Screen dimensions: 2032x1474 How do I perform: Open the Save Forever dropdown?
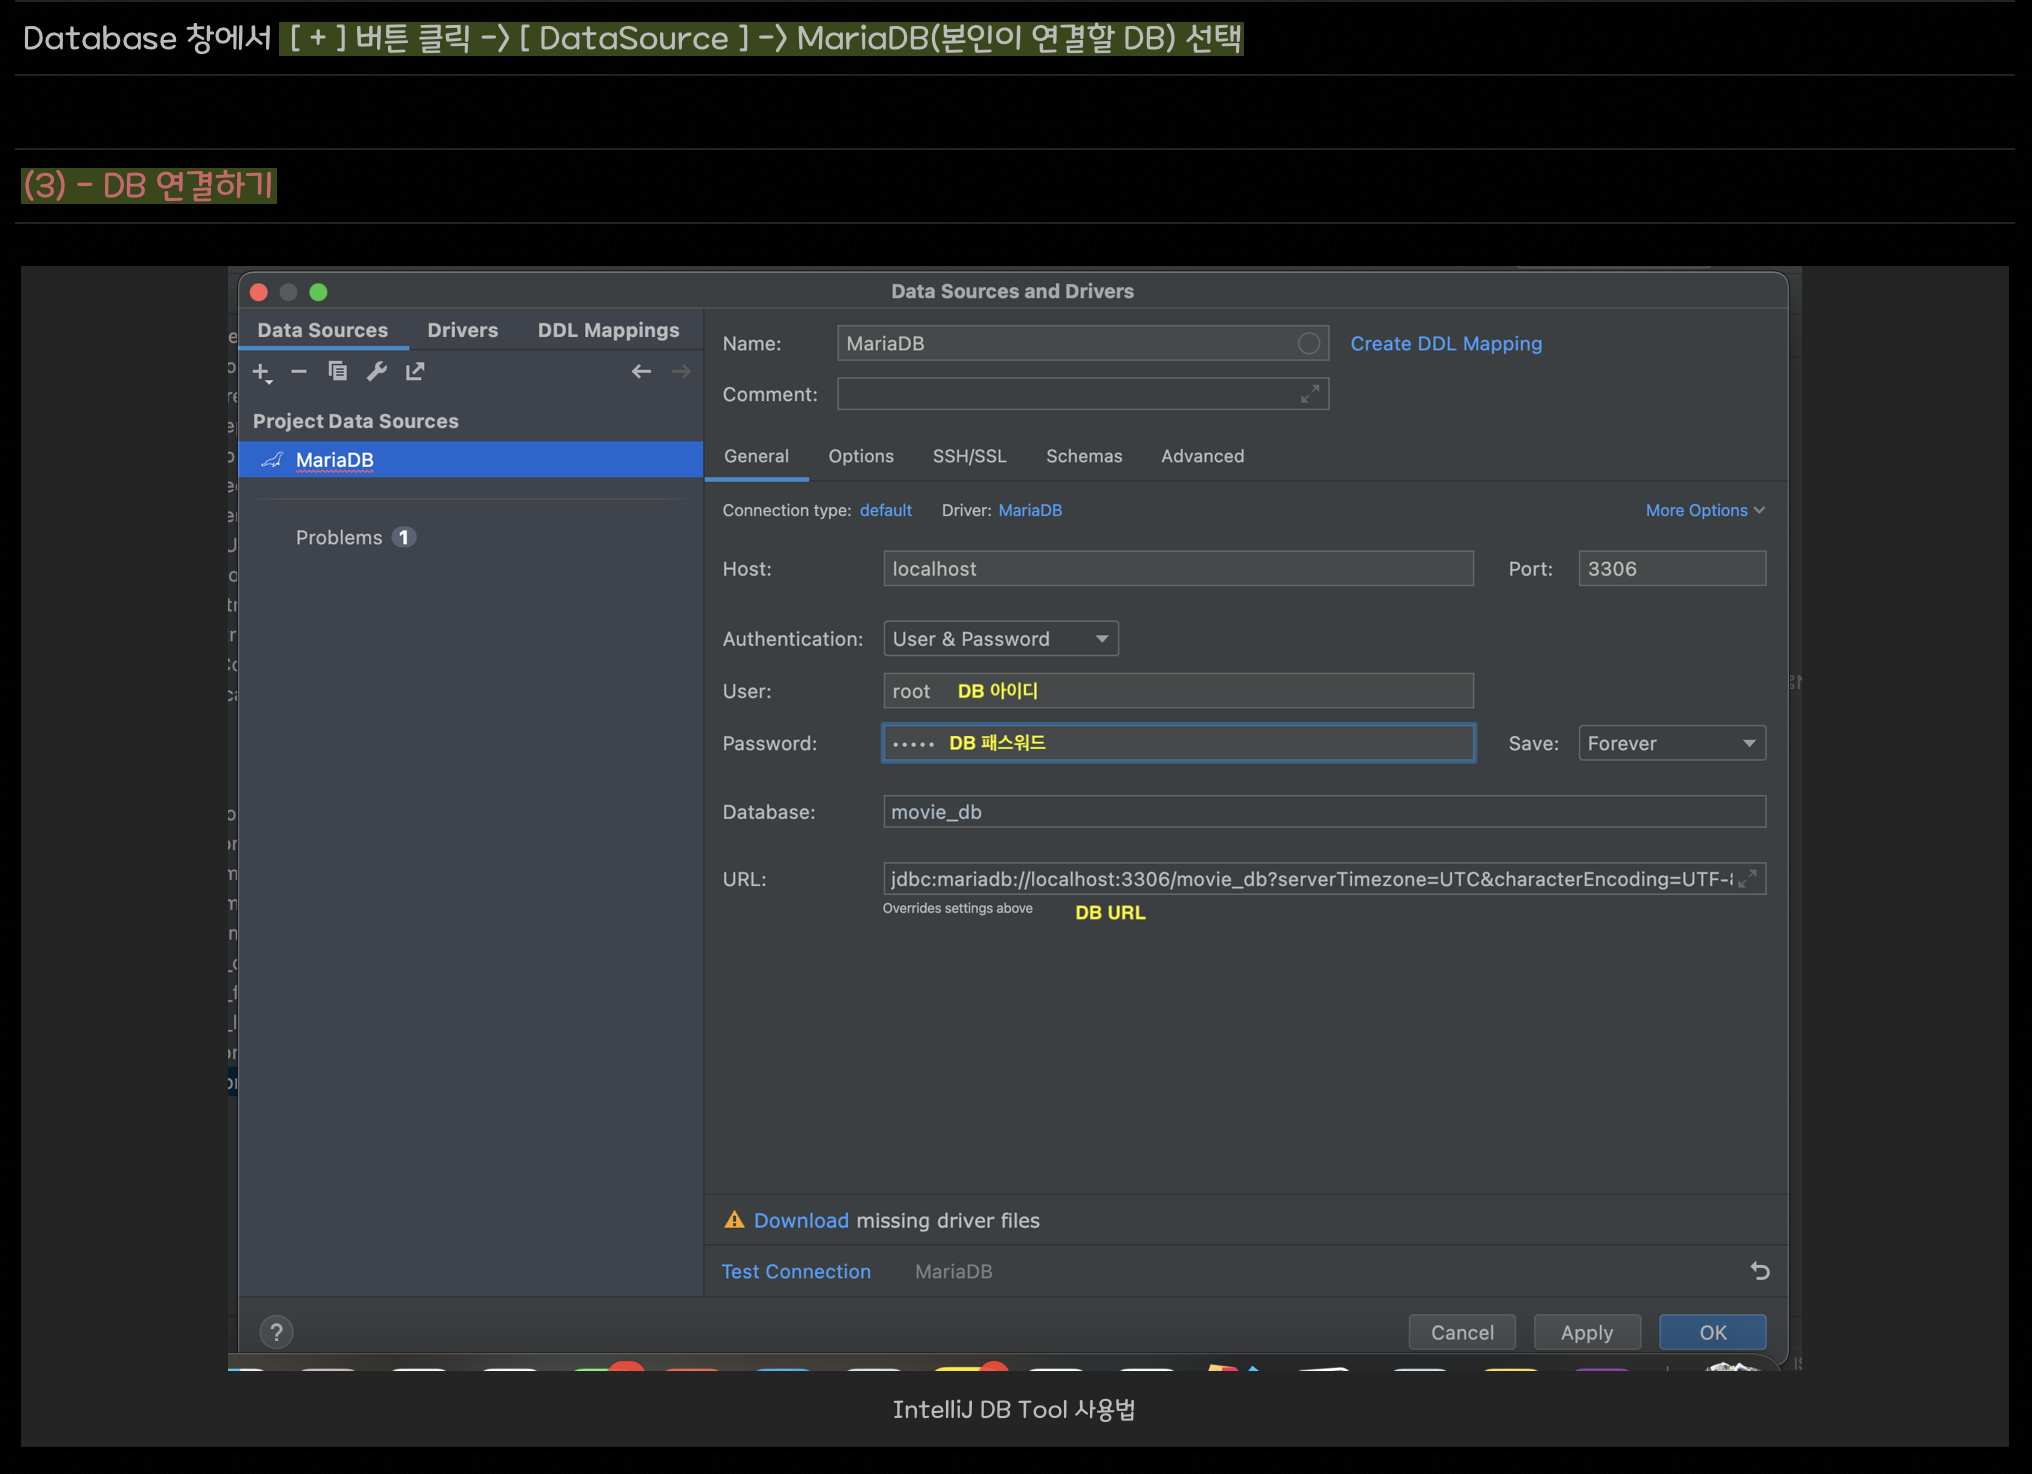pos(1671,743)
